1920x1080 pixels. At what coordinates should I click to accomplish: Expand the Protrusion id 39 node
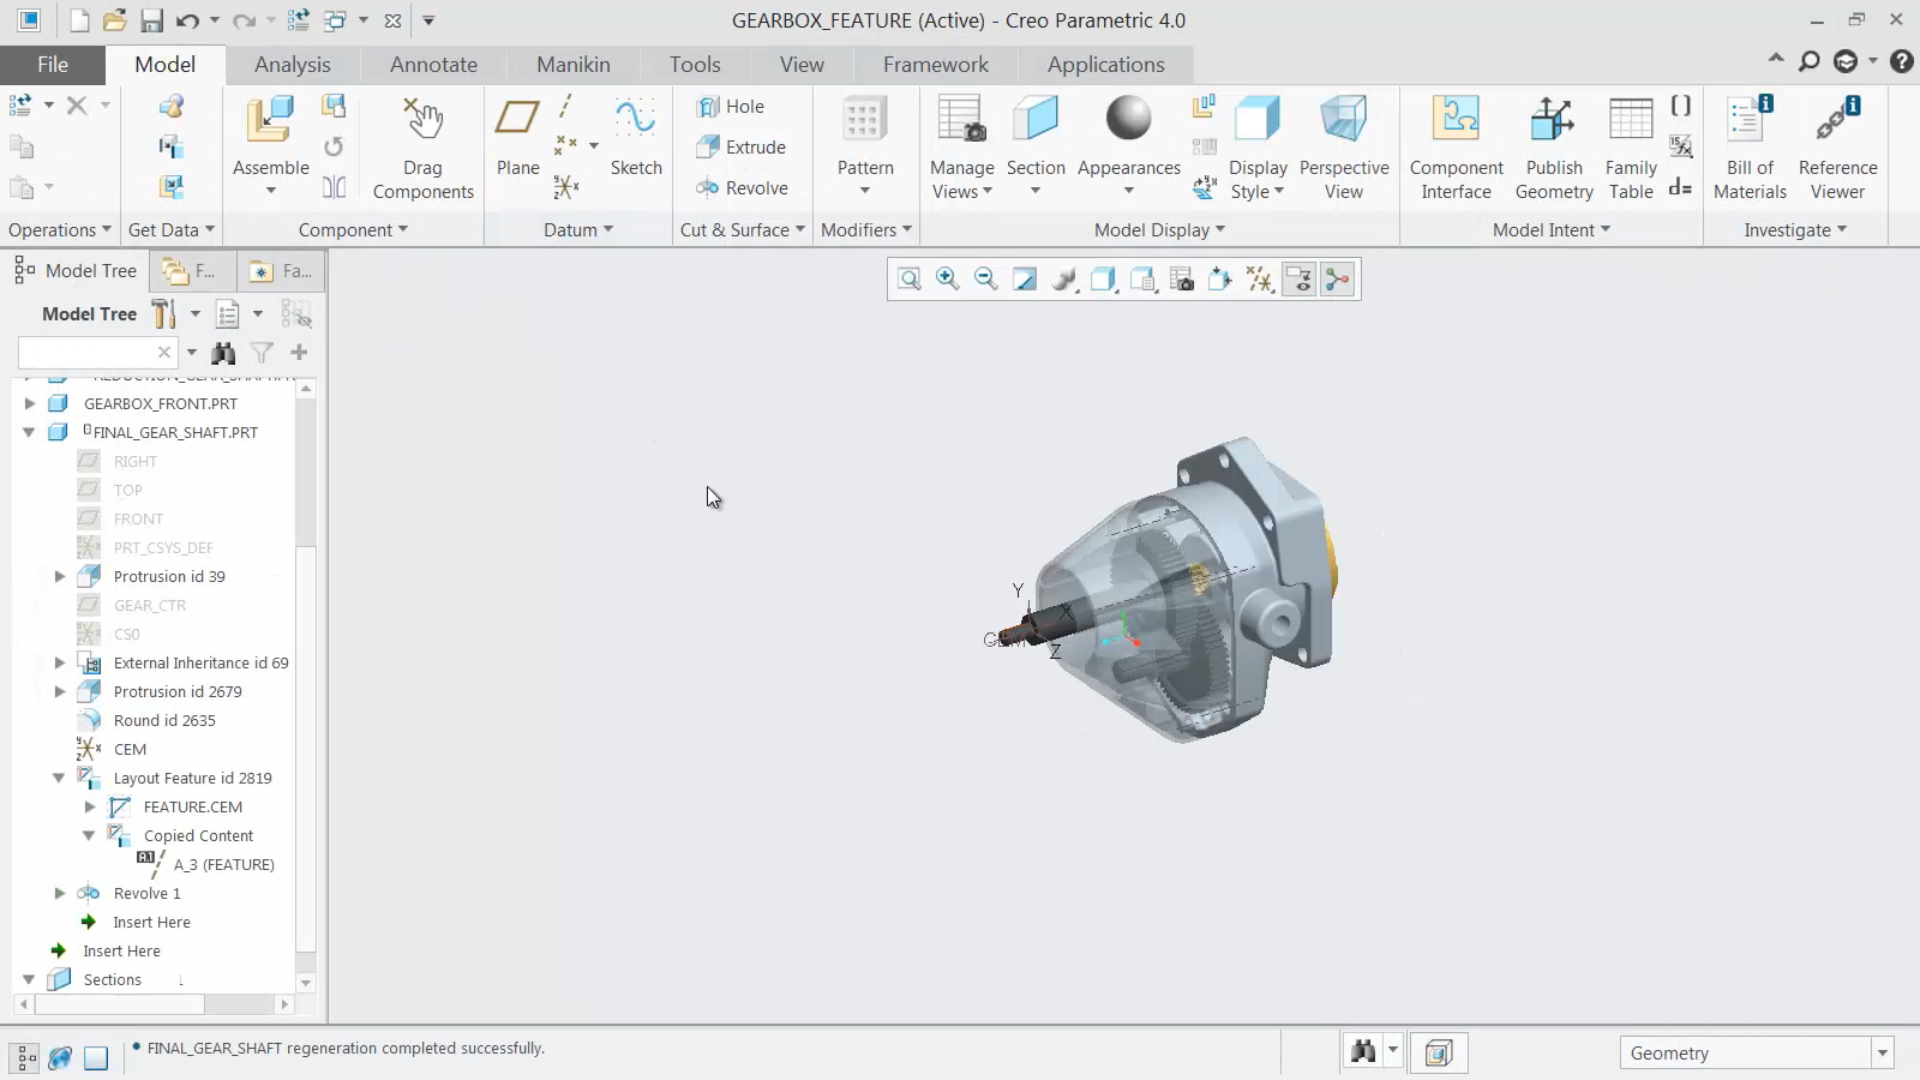pos(59,576)
